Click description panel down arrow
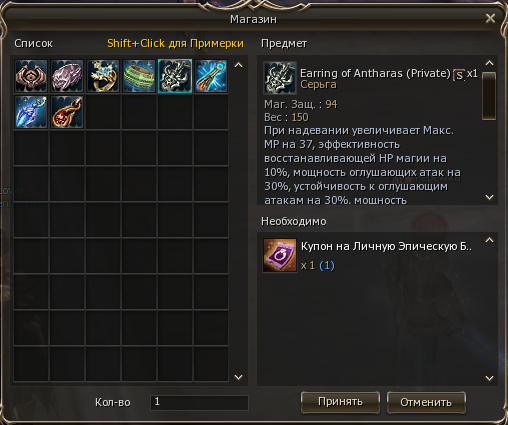Image resolution: width=508 pixels, height=425 pixels. point(489,197)
